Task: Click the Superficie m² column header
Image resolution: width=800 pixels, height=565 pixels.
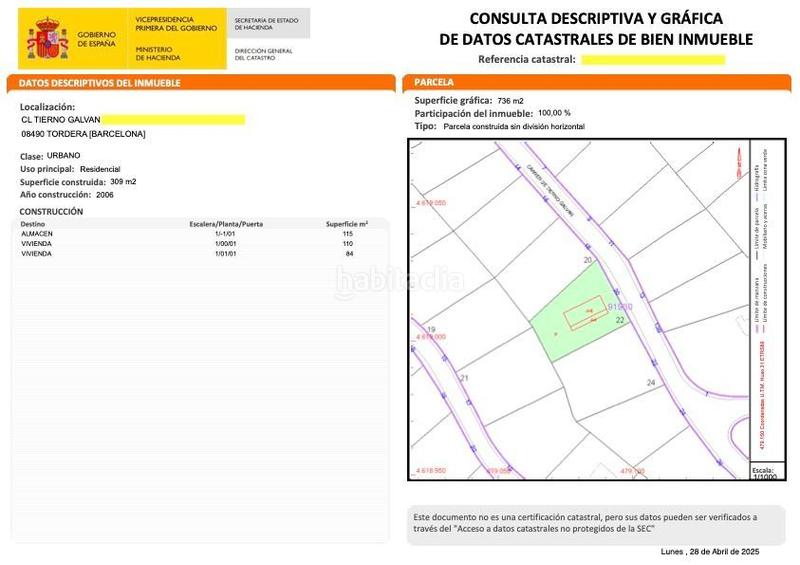Action: 347,224
